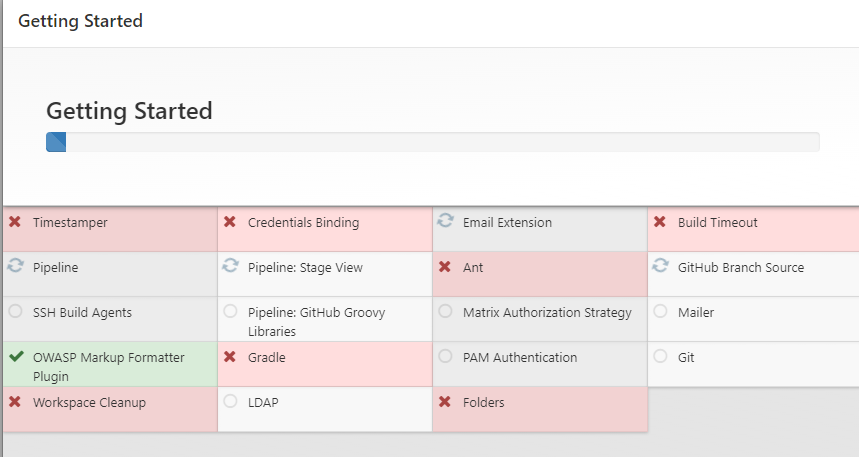Click the red X icon next to Ant
The height and width of the screenshot is (457, 859).
[445, 266]
